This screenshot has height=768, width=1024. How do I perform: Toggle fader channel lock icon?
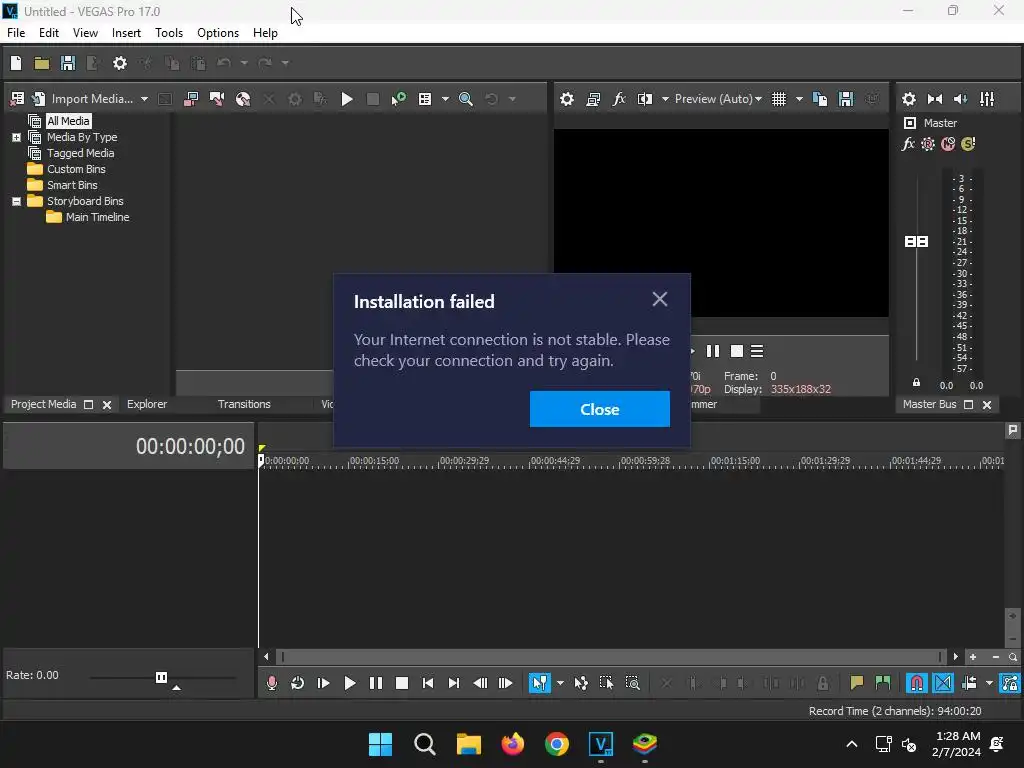tap(916, 383)
